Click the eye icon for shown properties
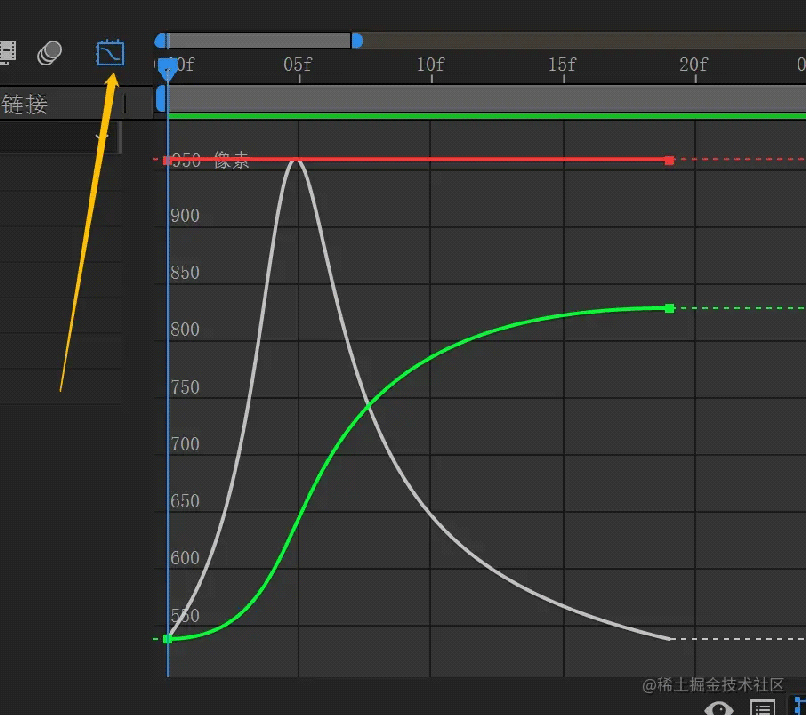 pyautogui.click(x=718, y=708)
